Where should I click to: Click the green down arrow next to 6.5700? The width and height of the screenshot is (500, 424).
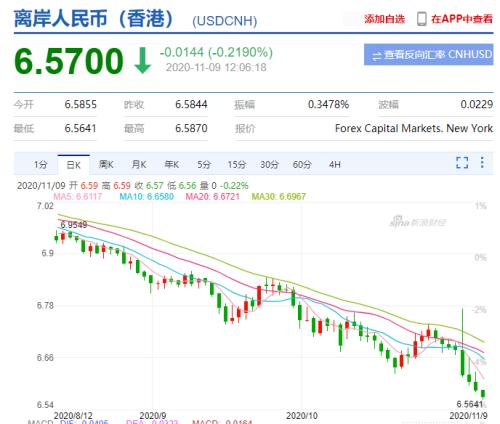pyautogui.click(x=143, y=60)
